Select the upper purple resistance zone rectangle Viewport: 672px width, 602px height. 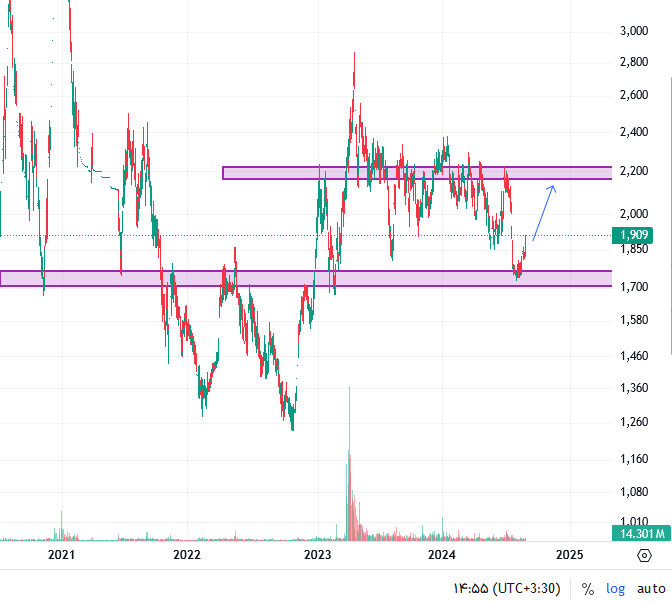click(417, 173)
